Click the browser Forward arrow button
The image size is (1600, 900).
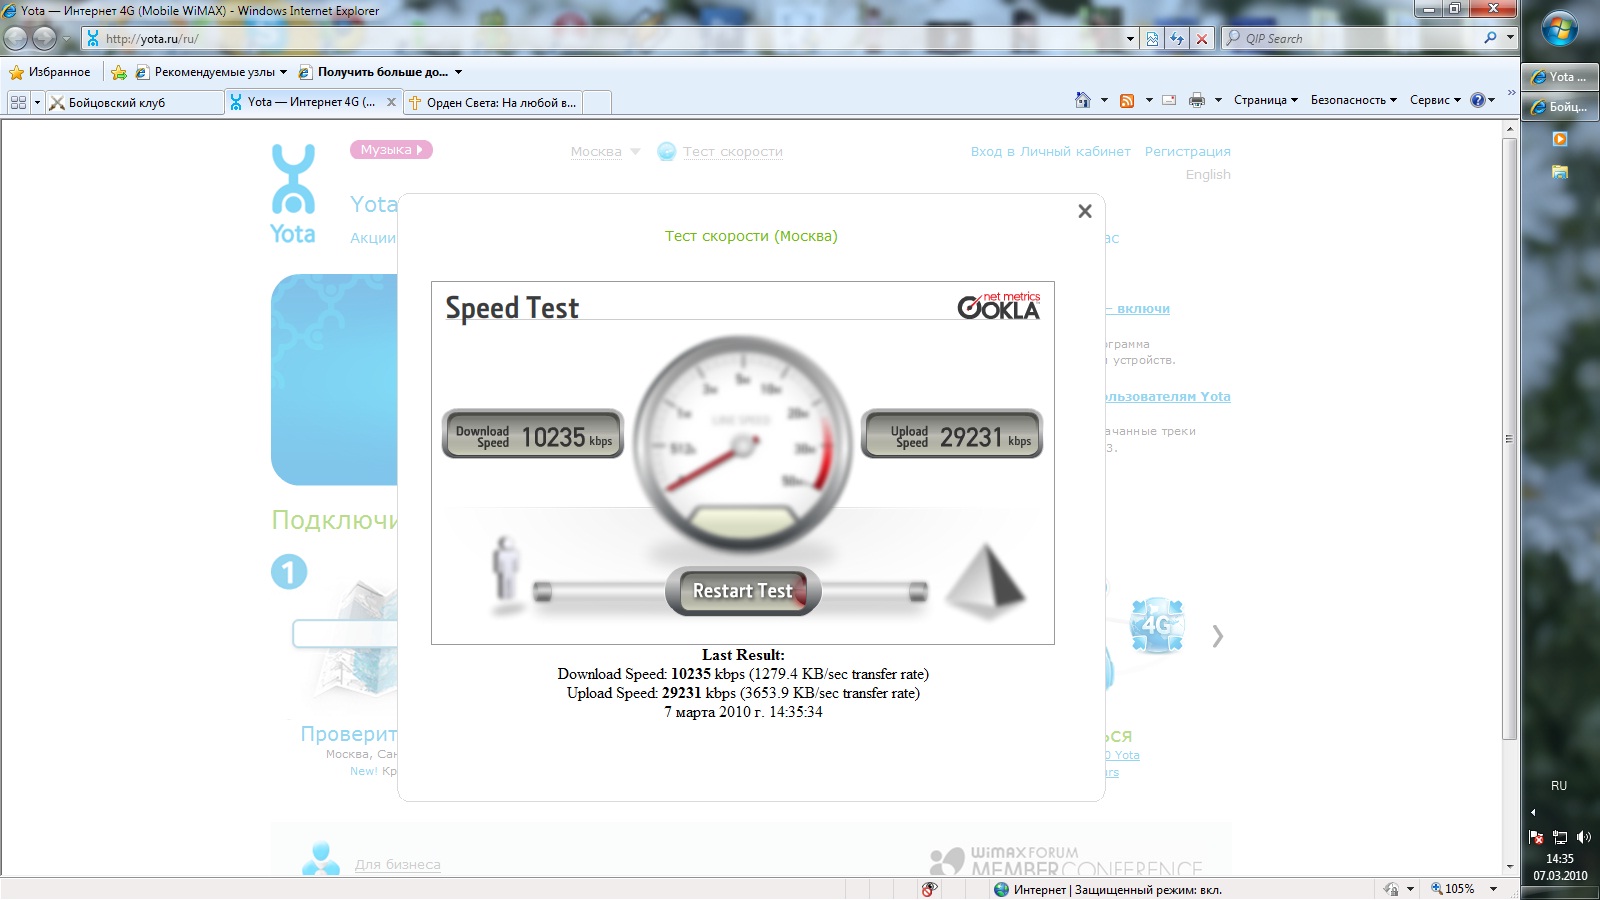click(44, 39)
